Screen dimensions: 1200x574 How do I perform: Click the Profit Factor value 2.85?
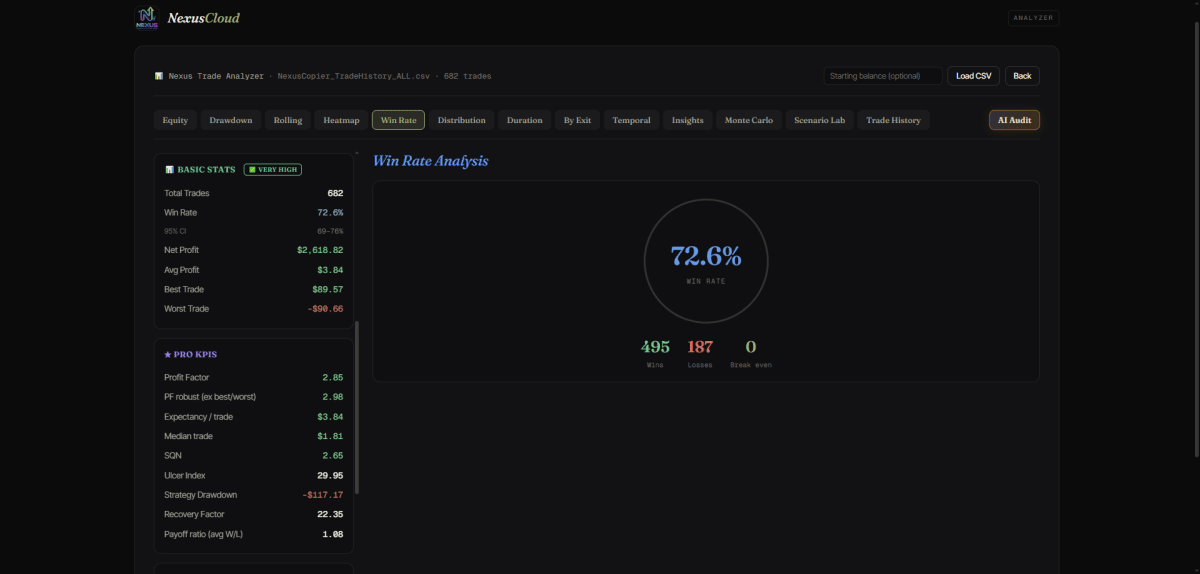333,377
